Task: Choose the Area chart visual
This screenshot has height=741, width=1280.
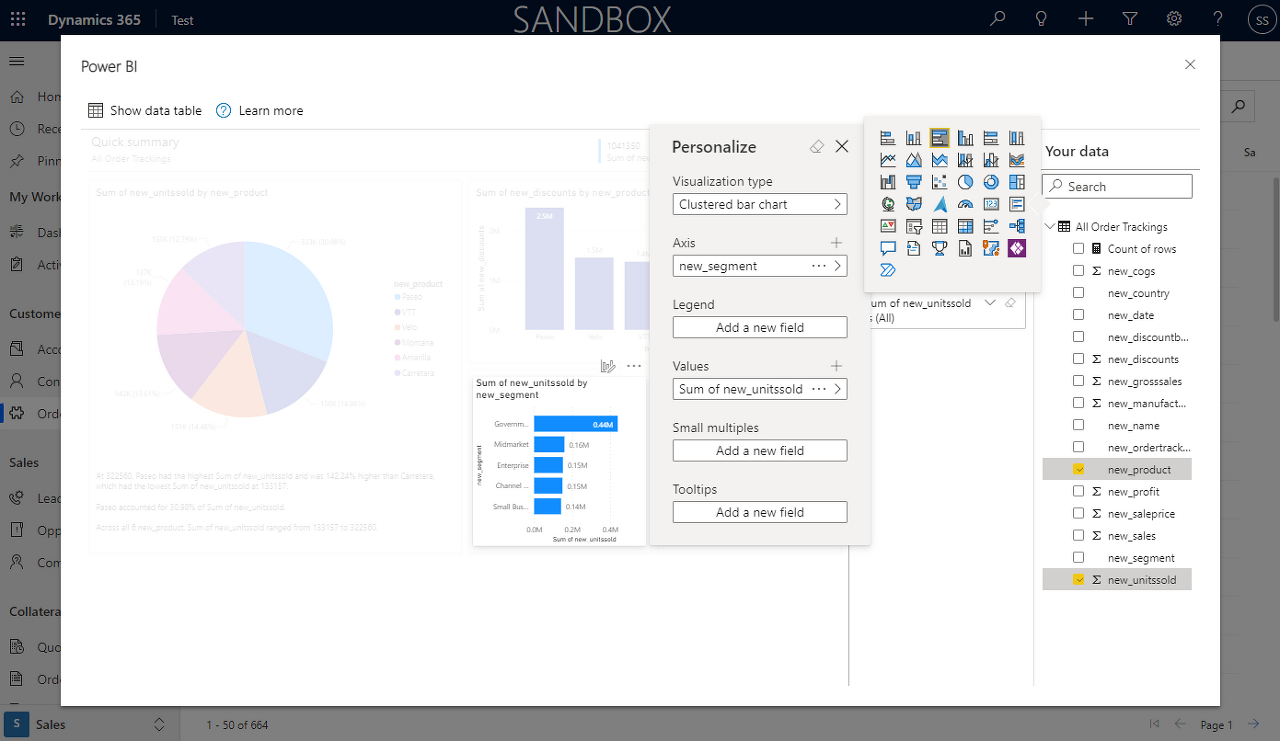Action: pyautogui.click(x=913, y=160)
